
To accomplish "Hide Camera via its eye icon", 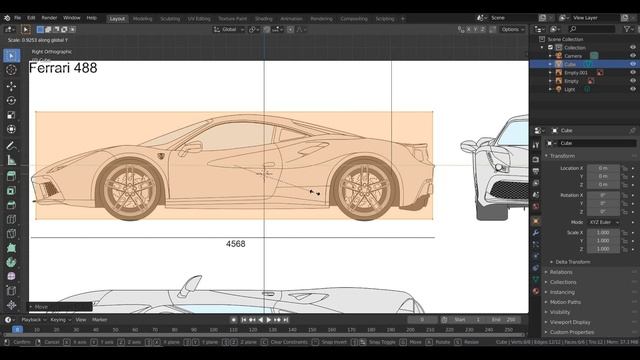I will (633, 56).
